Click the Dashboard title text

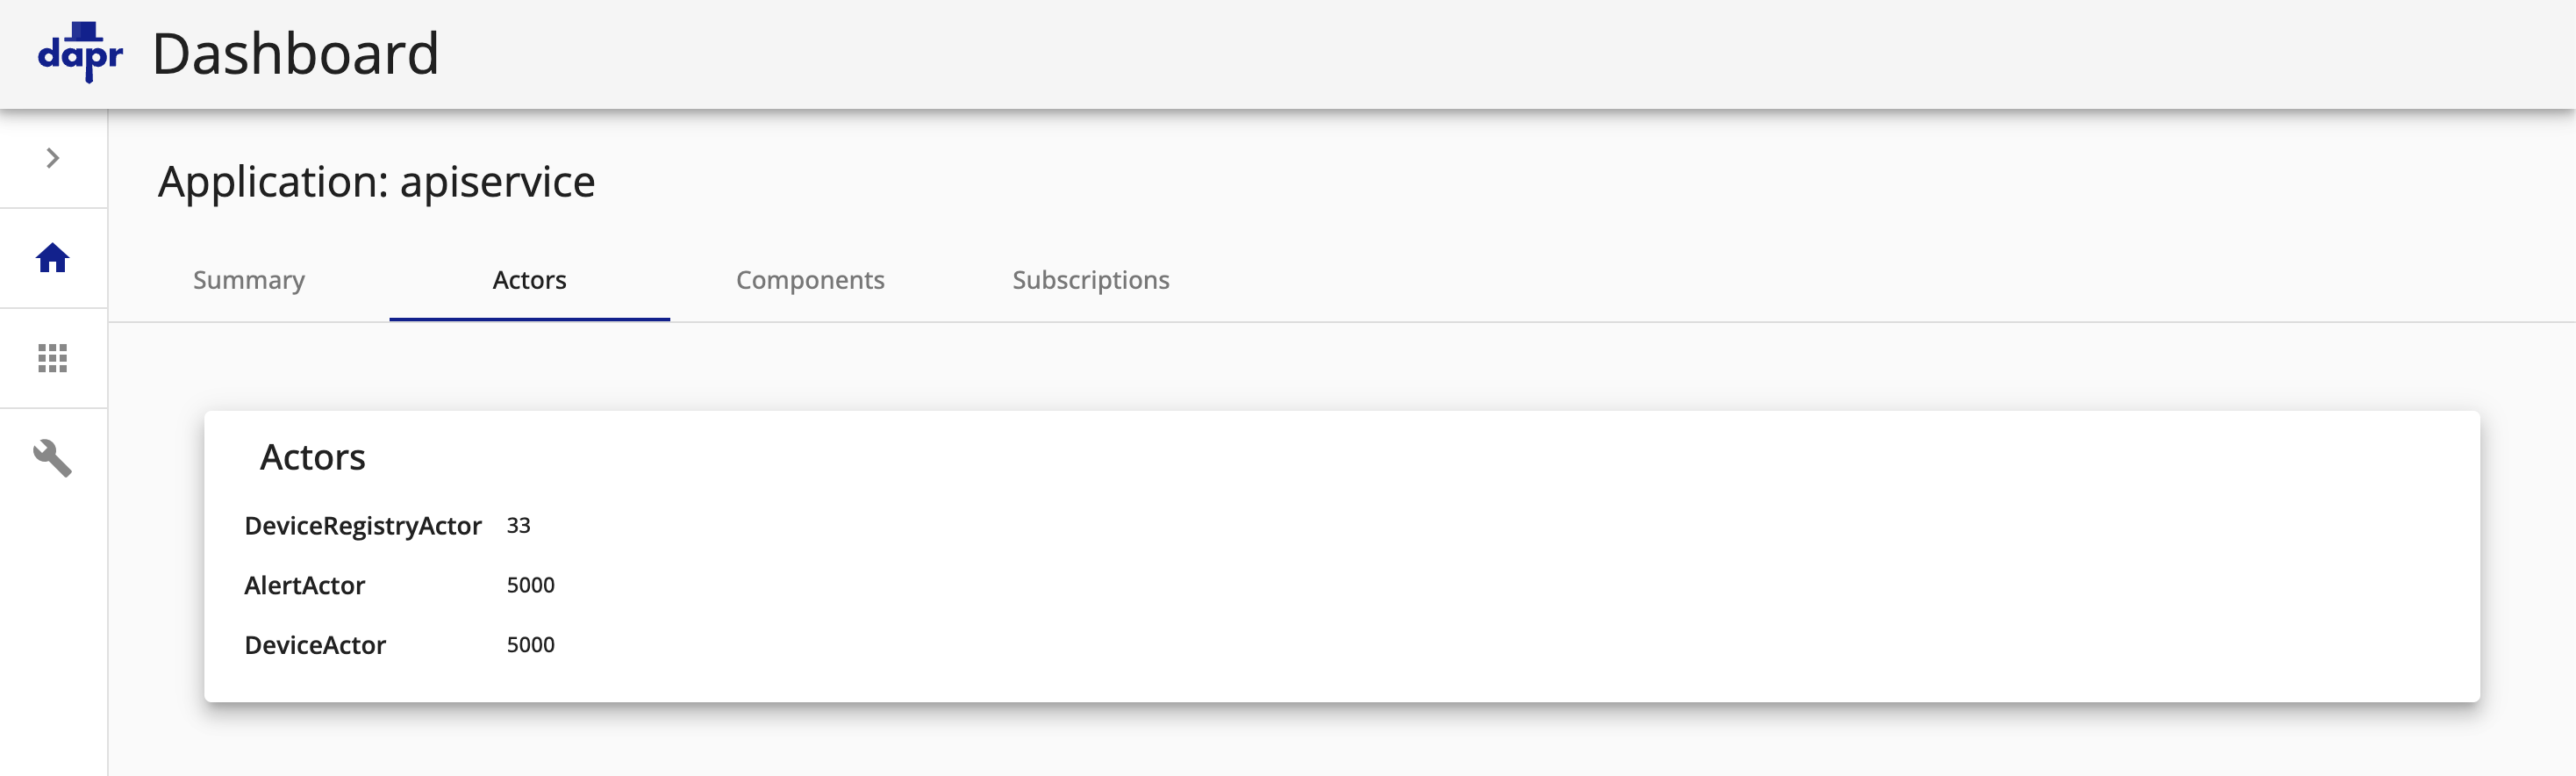pos(295,54)
